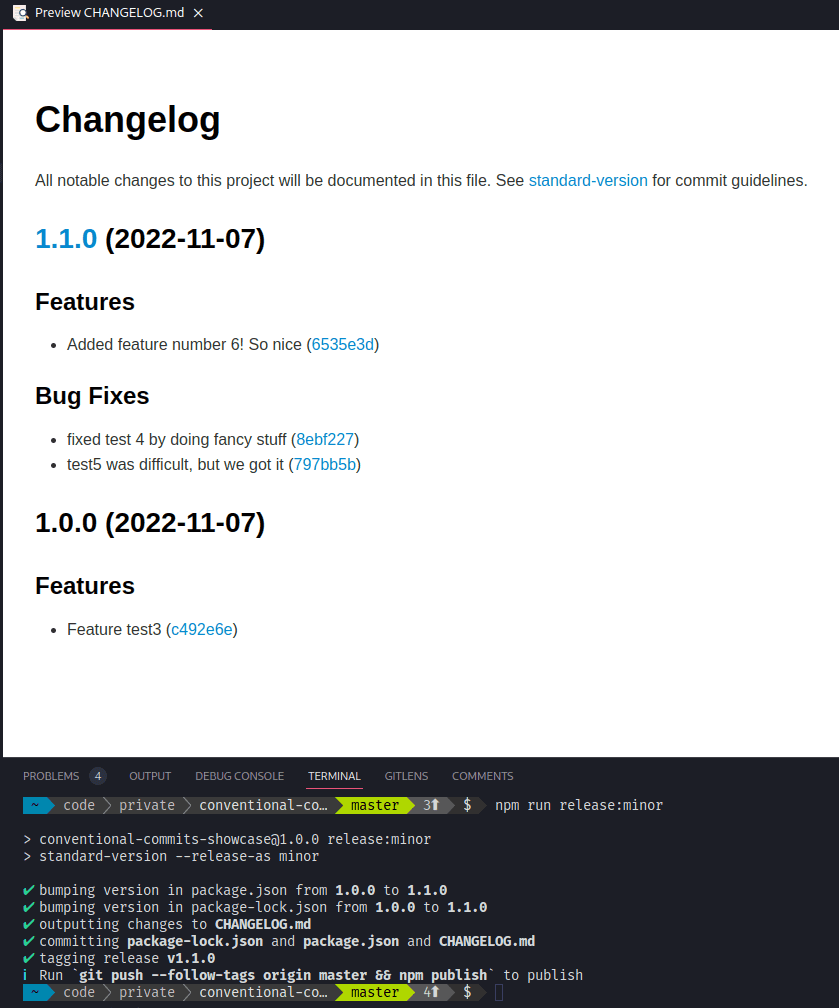The height and width of the screenshot is (1008, 839).
Task: Click the checkmark beside 'tagging release v1.1.0'
Action: coord(27,958)
